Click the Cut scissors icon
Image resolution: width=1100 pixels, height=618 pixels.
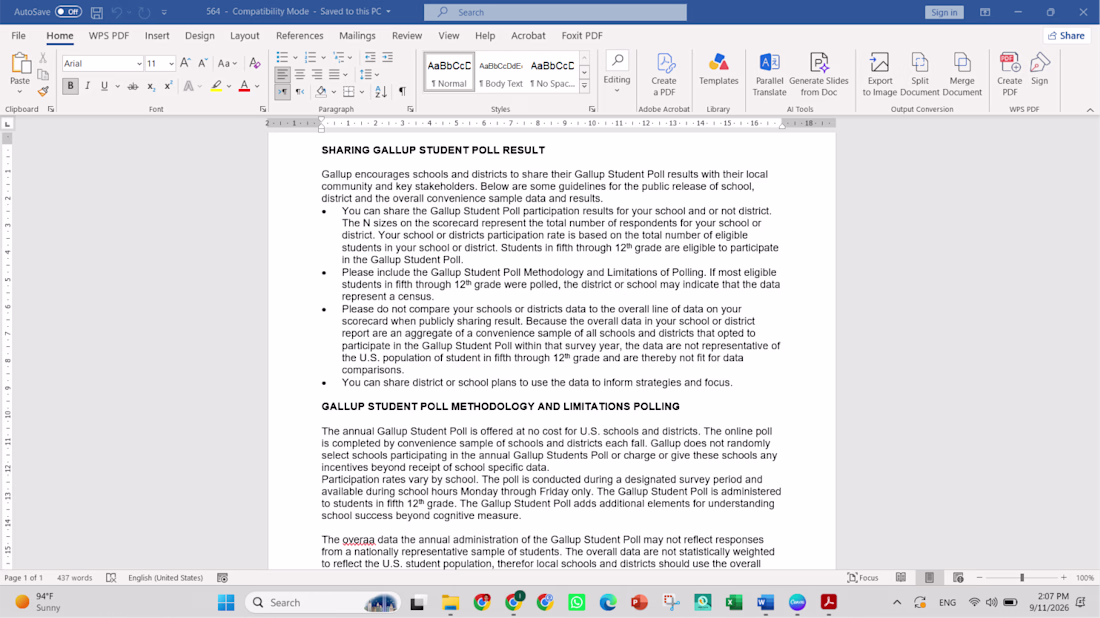[x=43, y=58]
